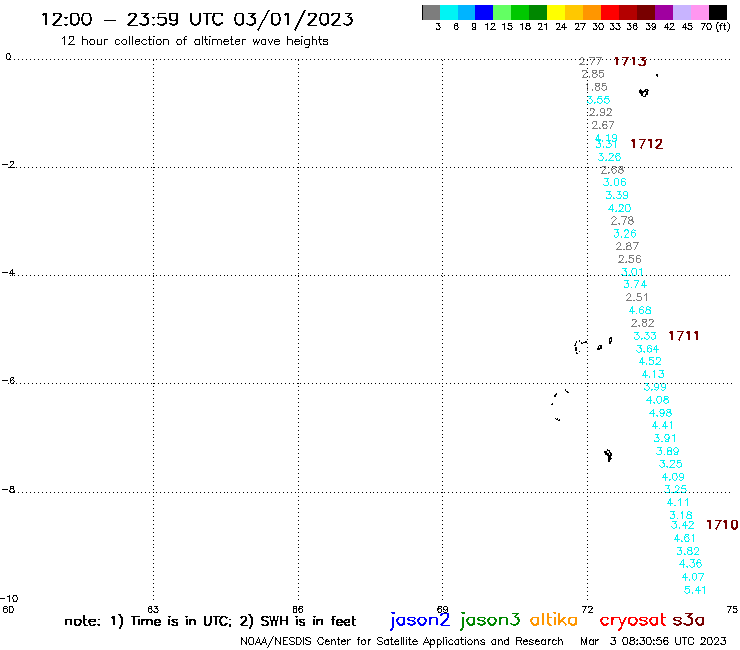
Task: Click the wave height value 3.06
Action: tap(614, 182)
